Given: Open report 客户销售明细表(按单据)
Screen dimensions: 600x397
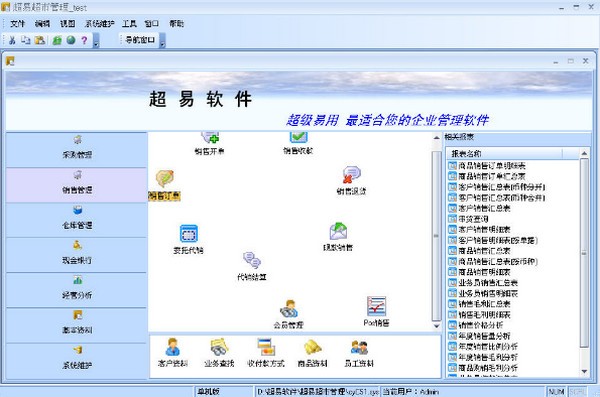Looking at the screenshot, I should [498, 240].
